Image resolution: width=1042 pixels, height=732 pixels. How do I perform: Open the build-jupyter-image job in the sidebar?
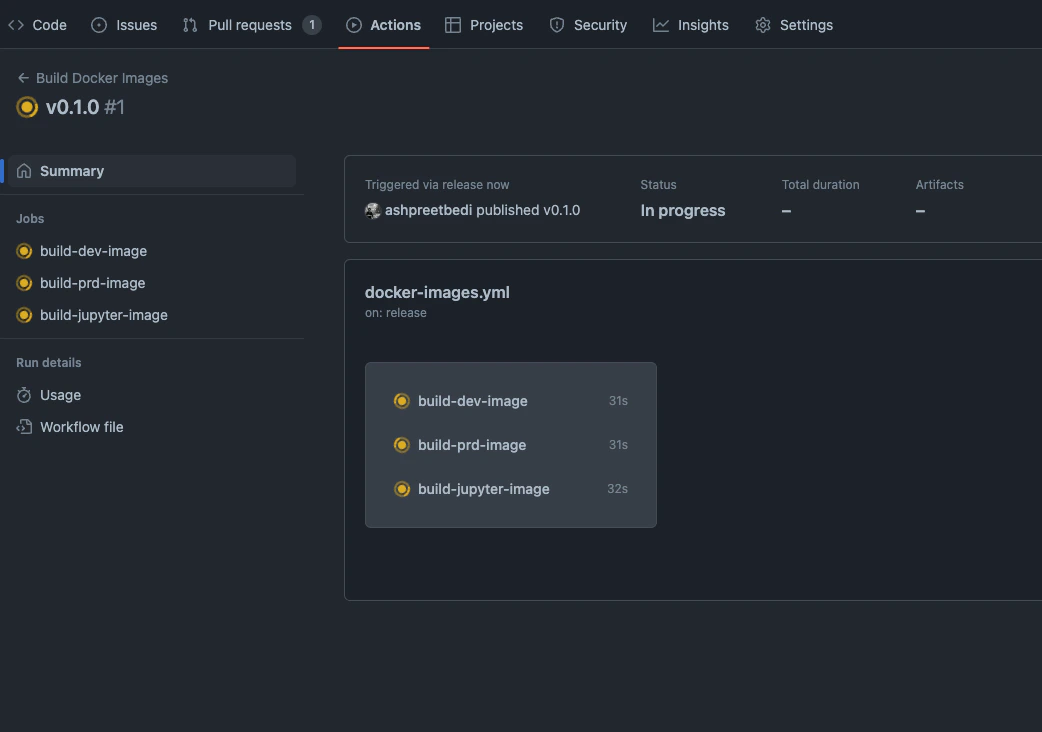tap(104, 314)
